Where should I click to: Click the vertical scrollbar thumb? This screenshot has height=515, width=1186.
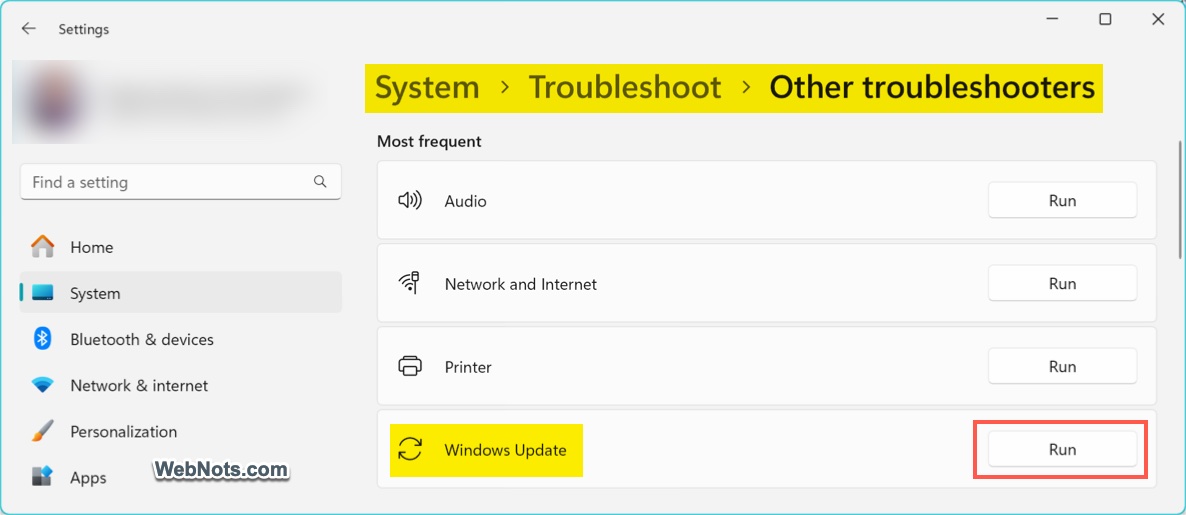tap(1181, 199)
